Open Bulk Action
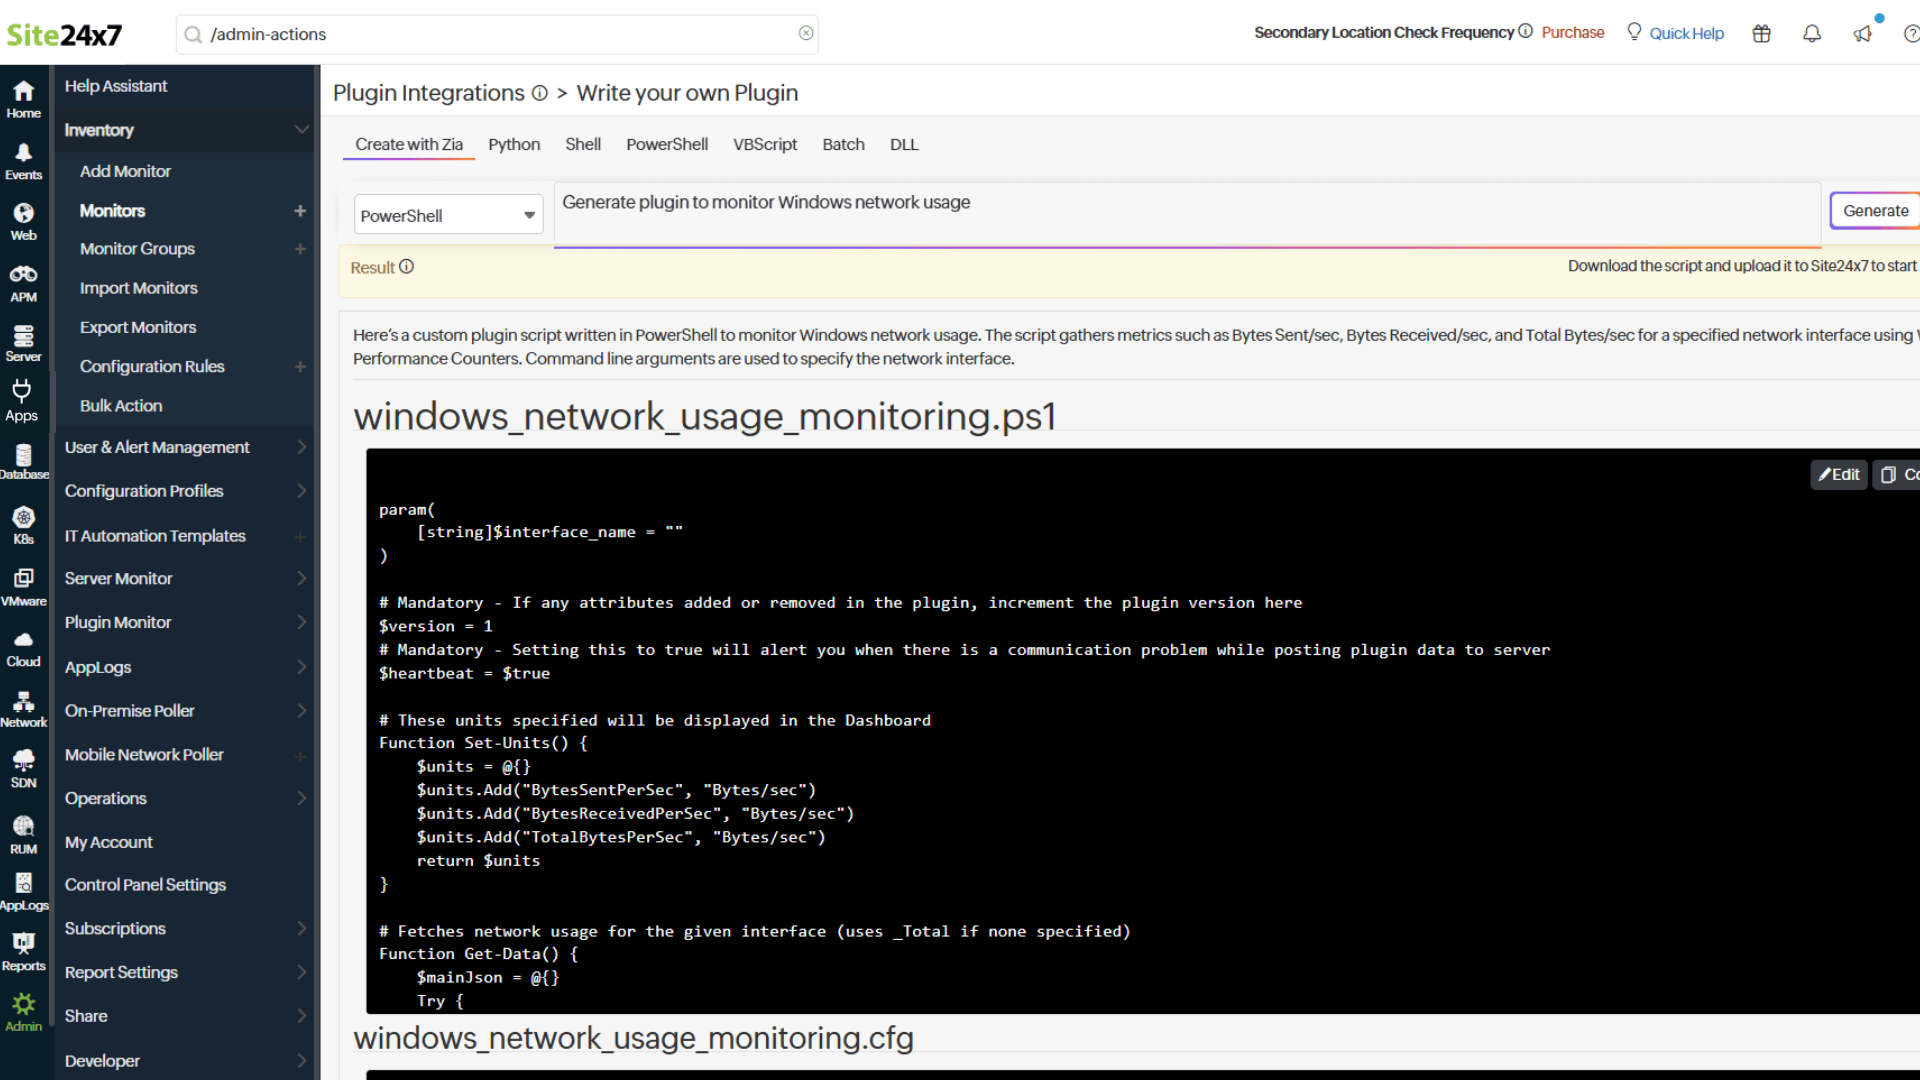Screen dimensions: 1920x1080 click(121, 406)
